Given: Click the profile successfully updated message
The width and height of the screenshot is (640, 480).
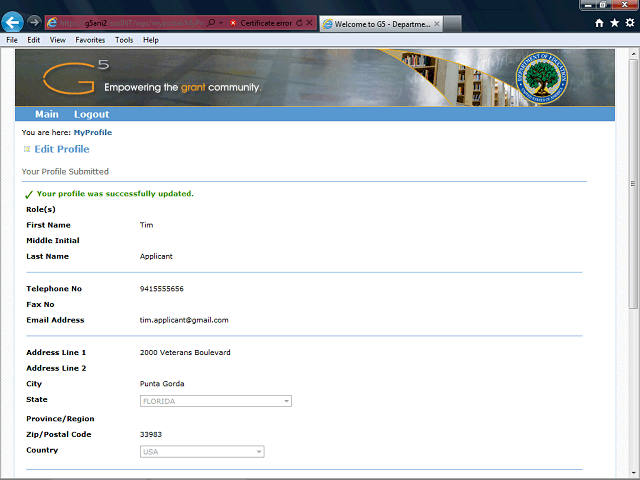Looking at the screenshot, I should click(115, 193).
